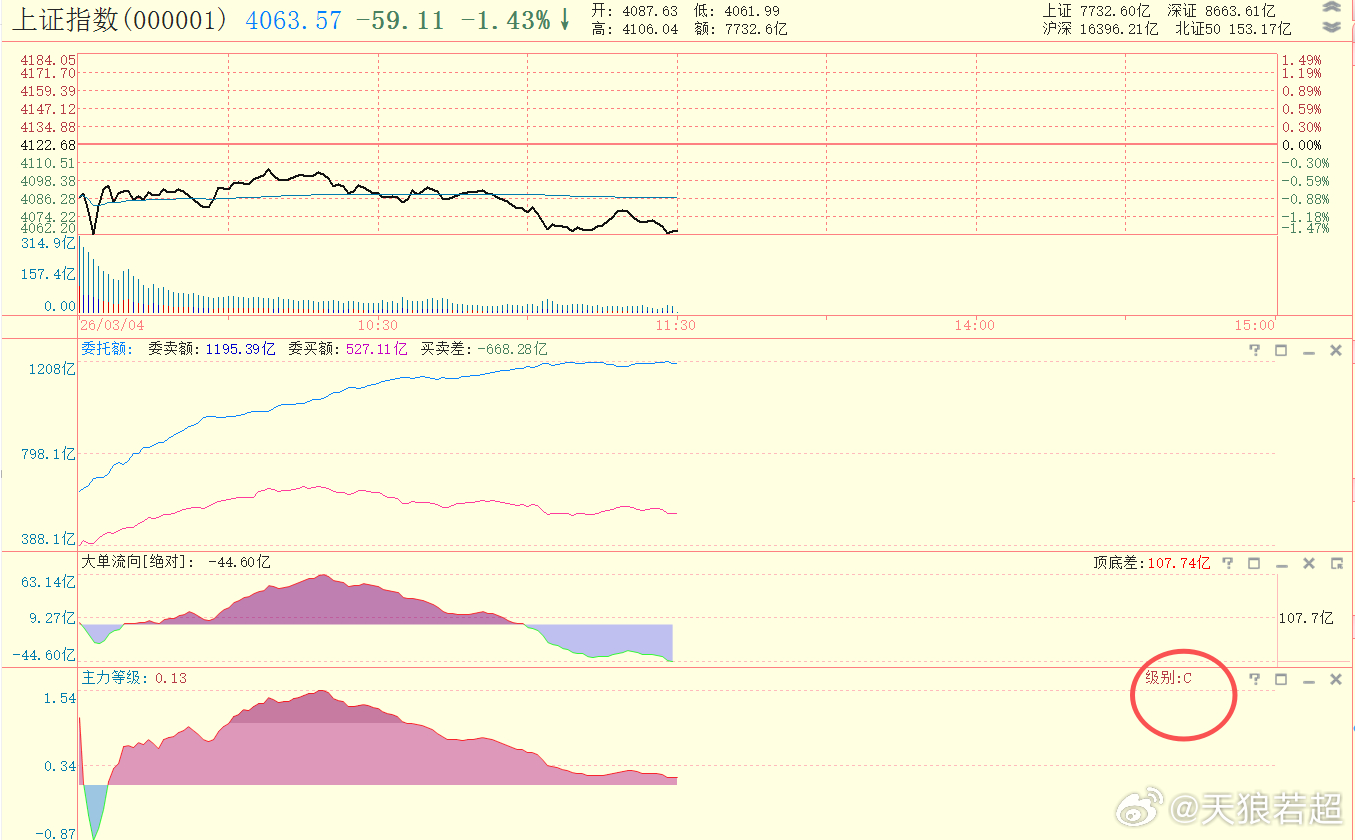This screenshot has width=1355, height=840.
Task: Close the 大单流向 indicator panel
Action: 1308,564
